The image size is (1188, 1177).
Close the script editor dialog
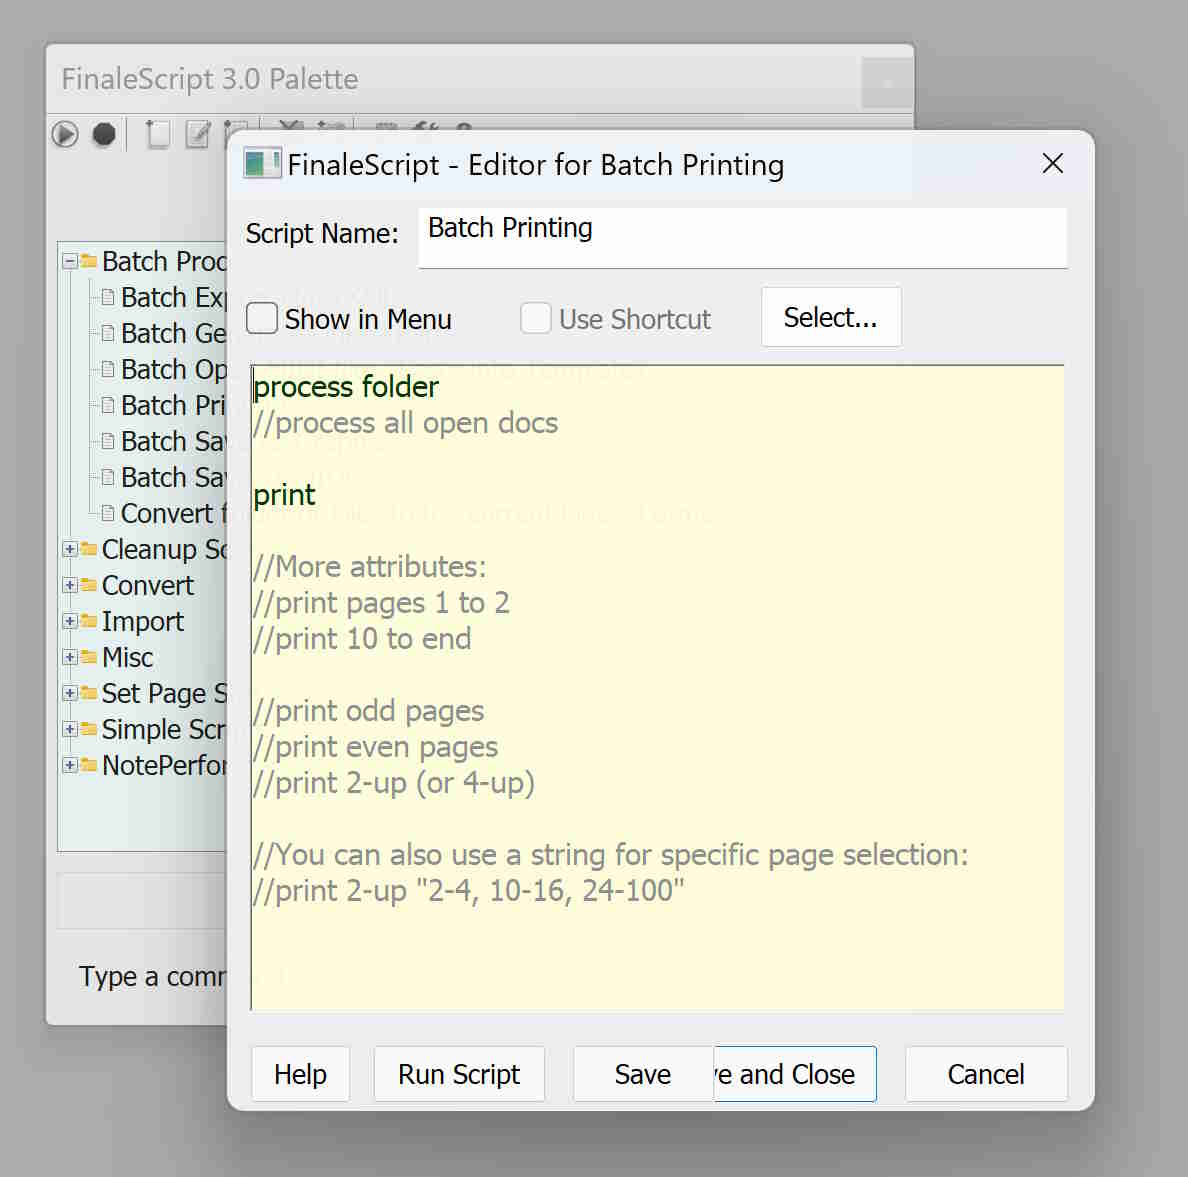1052,164
